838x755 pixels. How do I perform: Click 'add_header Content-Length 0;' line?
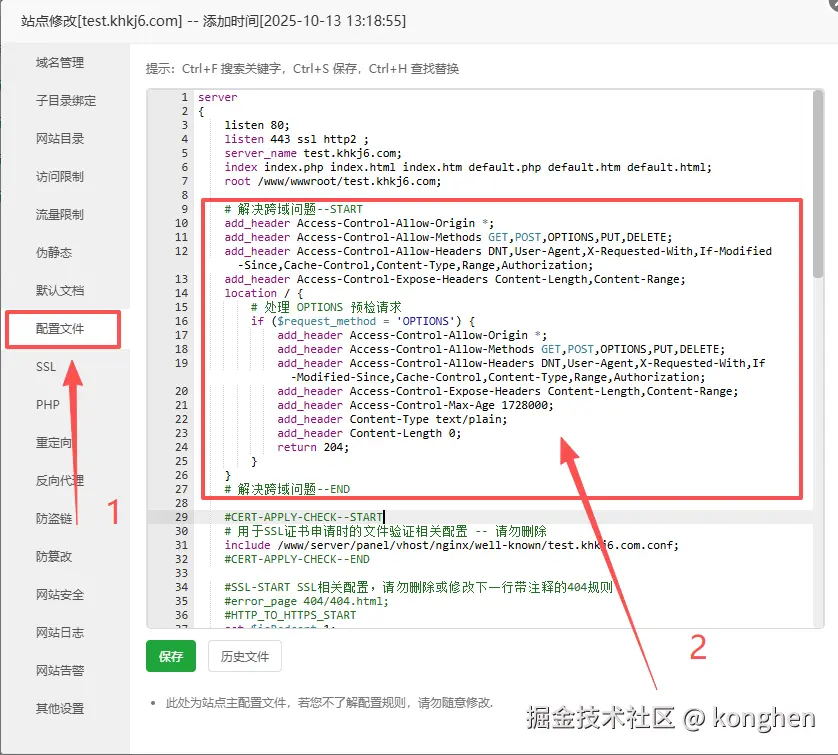click(369, 433)
